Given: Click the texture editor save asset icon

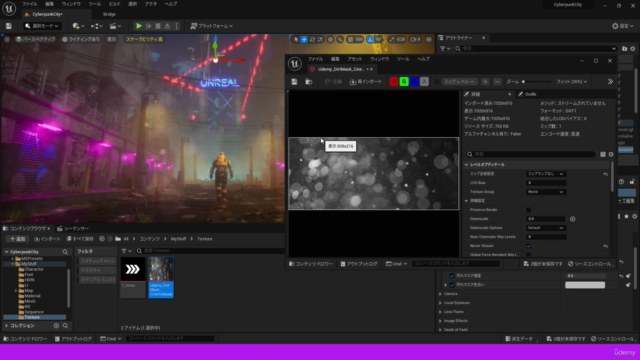Looking at the screenshot, I should click(294, 82).
